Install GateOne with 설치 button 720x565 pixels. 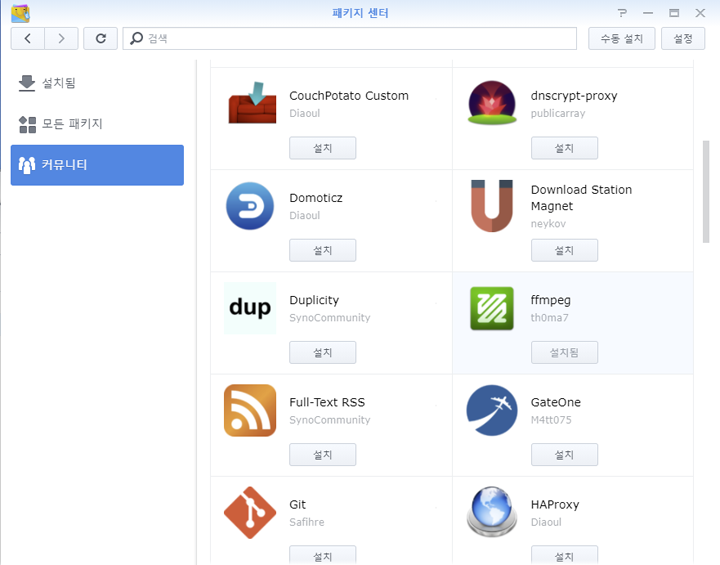click(564, 455)
